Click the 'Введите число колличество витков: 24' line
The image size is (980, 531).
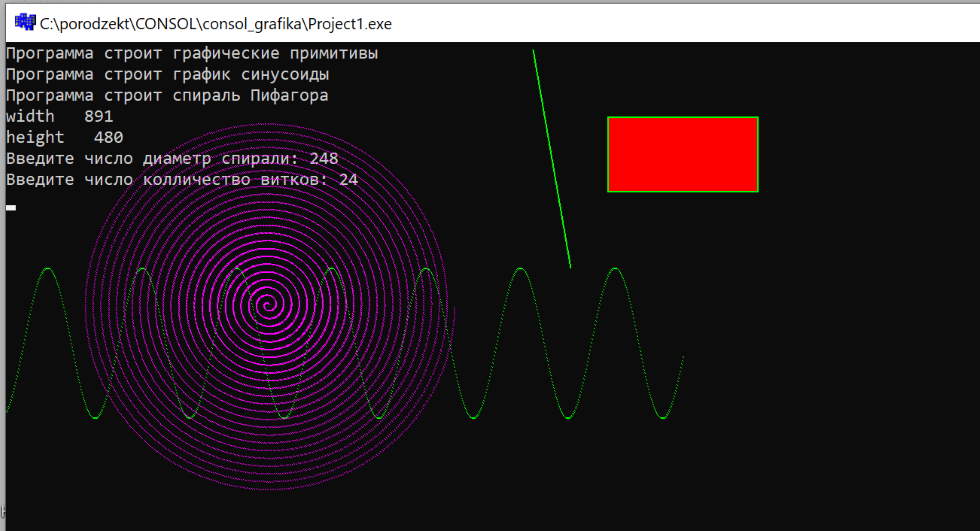[182, 180]
